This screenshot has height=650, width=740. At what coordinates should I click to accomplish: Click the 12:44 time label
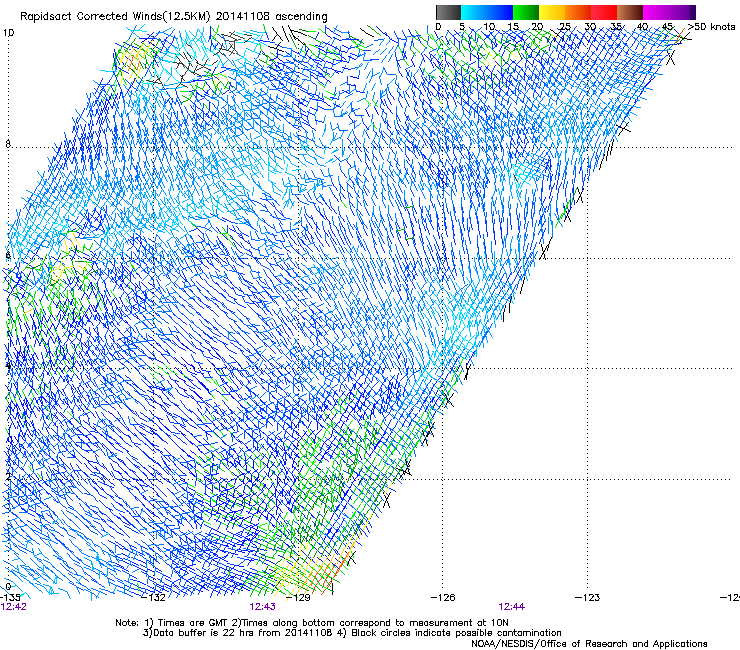click(x=512, y=607)
